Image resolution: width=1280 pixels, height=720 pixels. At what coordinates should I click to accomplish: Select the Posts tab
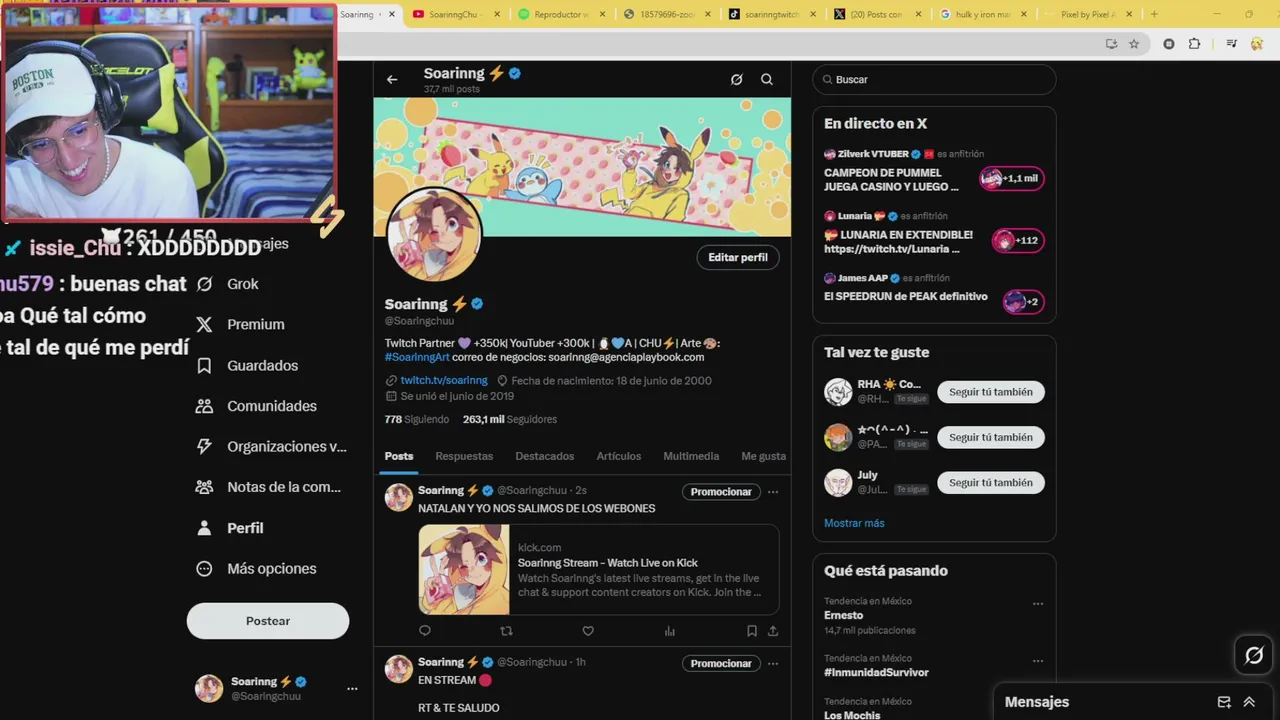(399, 456)
